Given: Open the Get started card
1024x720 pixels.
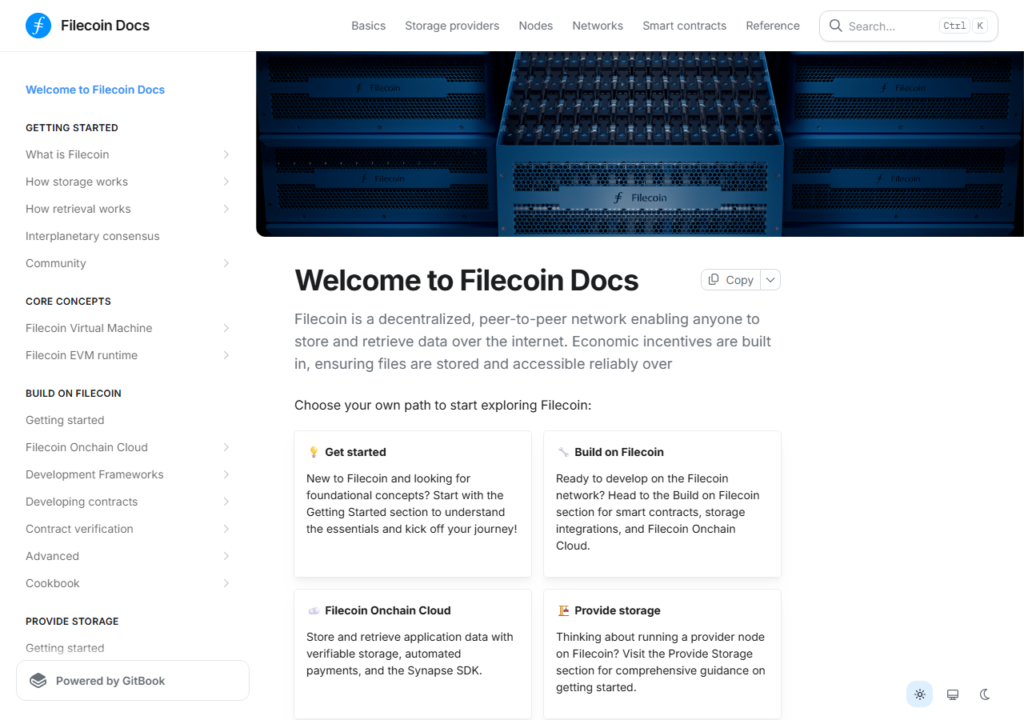Looking at the screenshot, I should 413,504.
